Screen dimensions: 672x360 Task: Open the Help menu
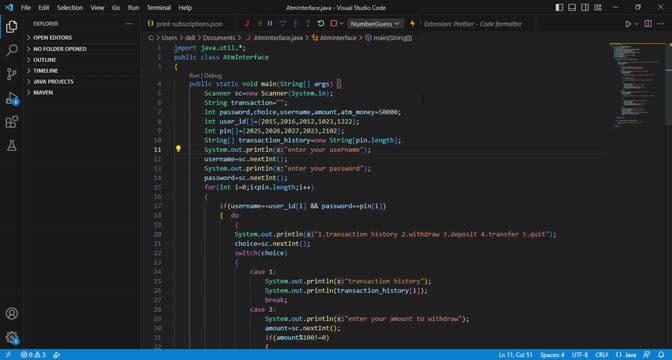185,8
